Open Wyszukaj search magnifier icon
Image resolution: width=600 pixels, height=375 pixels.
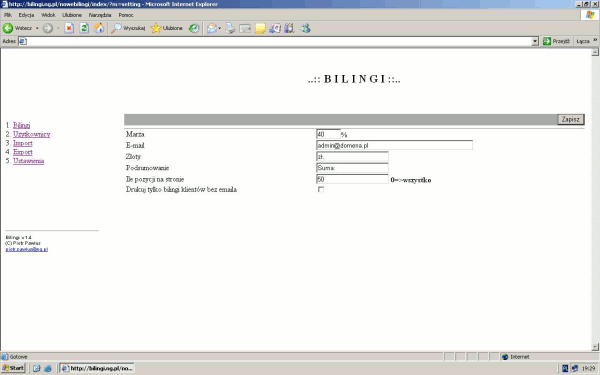point(116,28)
